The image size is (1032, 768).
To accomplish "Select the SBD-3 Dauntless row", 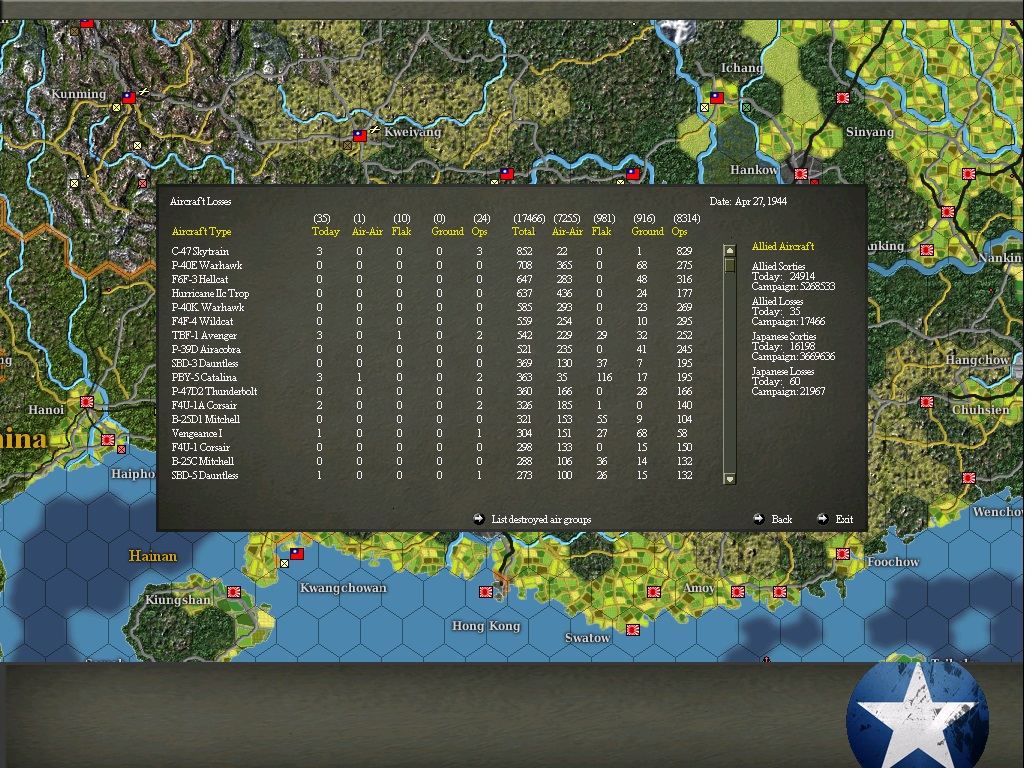I will (434, 363).
